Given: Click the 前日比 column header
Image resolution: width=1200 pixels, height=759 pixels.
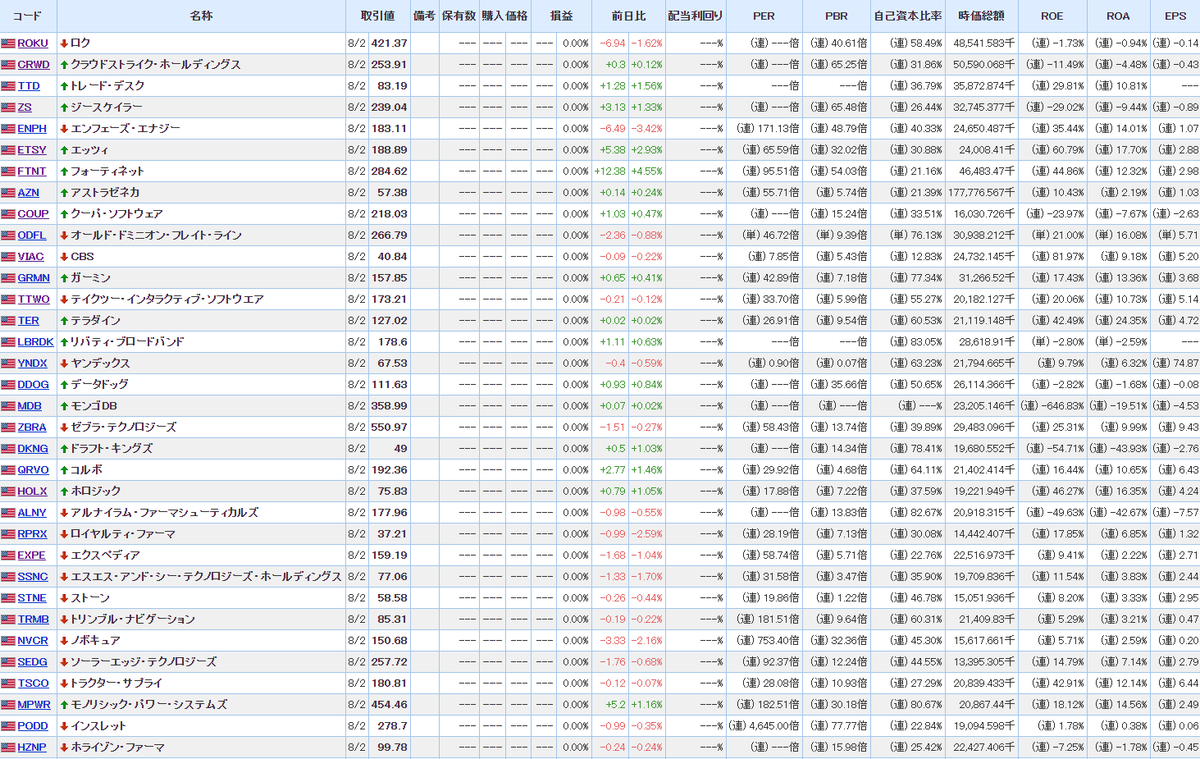Looking at the screenshot, I should 629,16.
